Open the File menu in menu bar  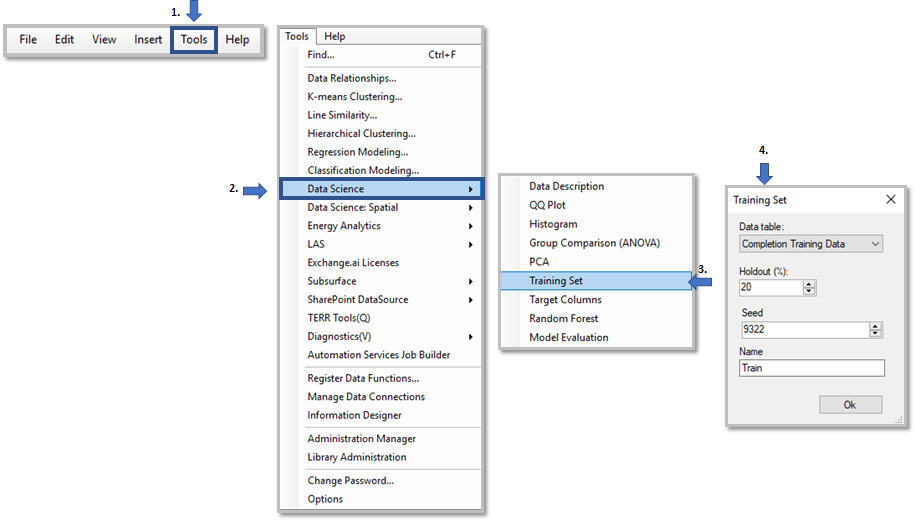(x=28, y=40)
